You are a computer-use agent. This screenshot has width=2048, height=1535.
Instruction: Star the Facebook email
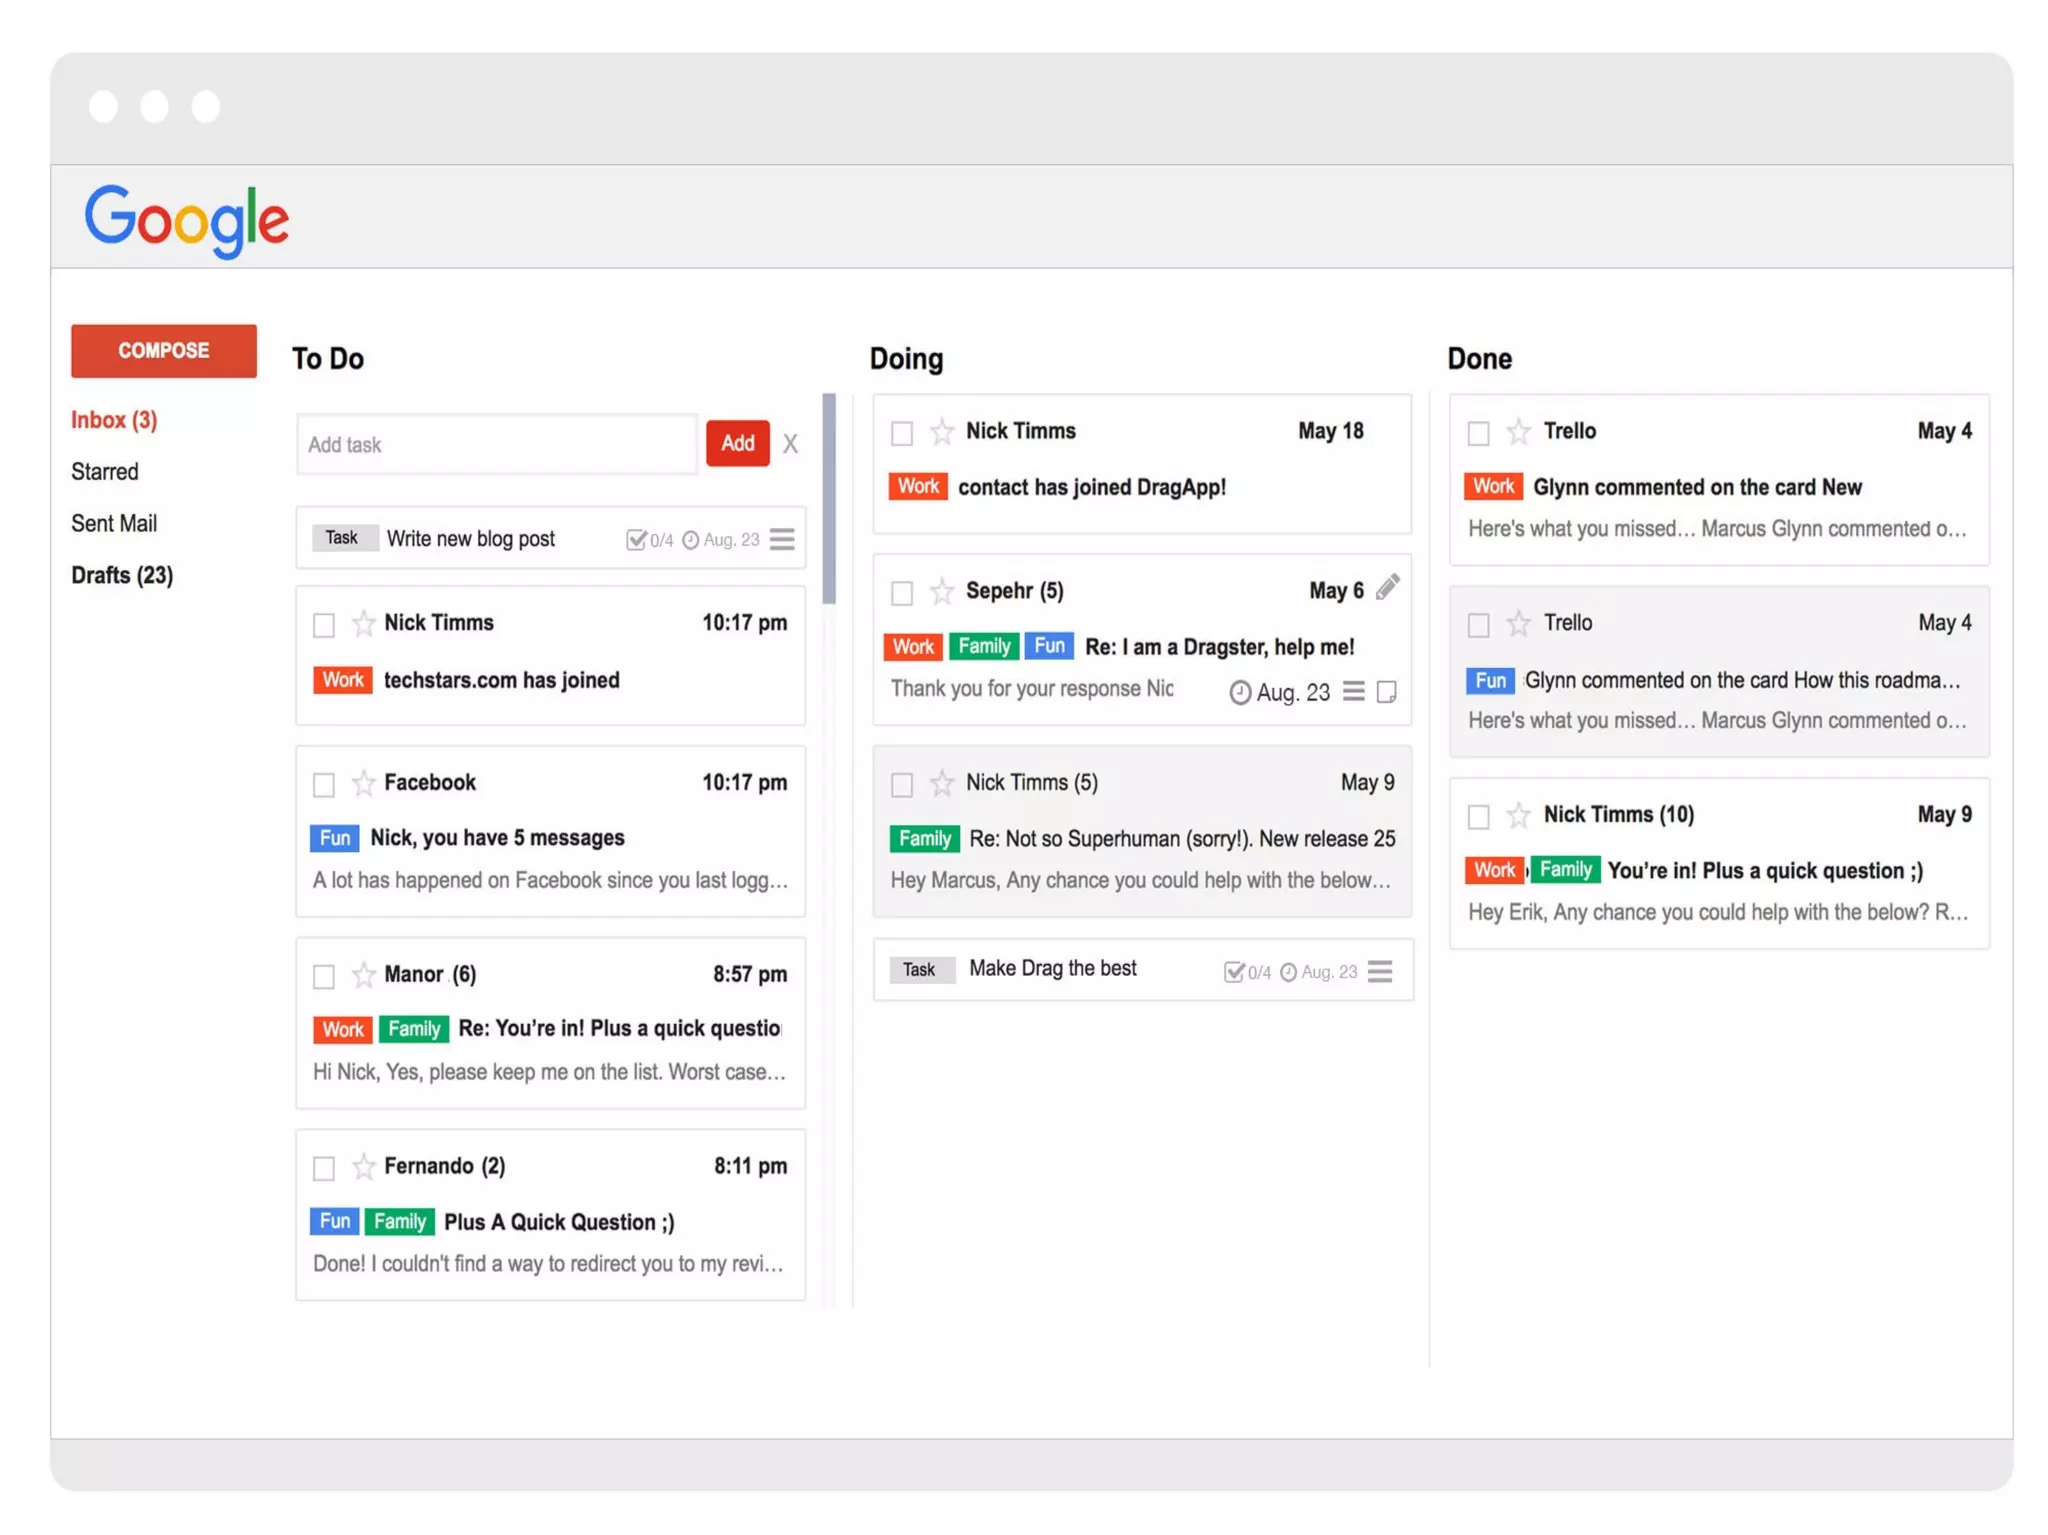(363, 783)
